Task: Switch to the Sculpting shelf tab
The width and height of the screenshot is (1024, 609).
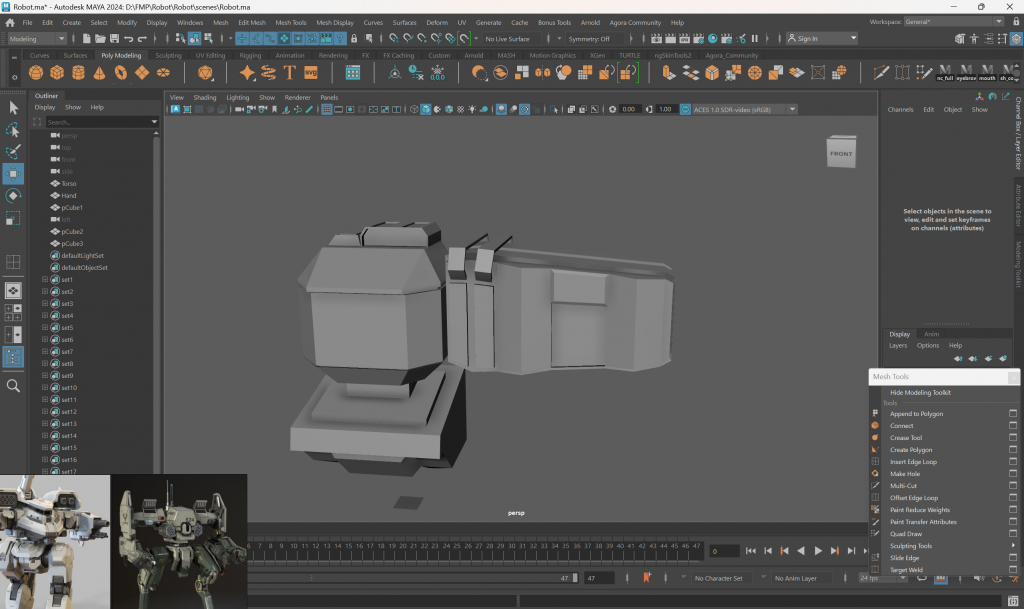Action: click(x=167, y=56)
